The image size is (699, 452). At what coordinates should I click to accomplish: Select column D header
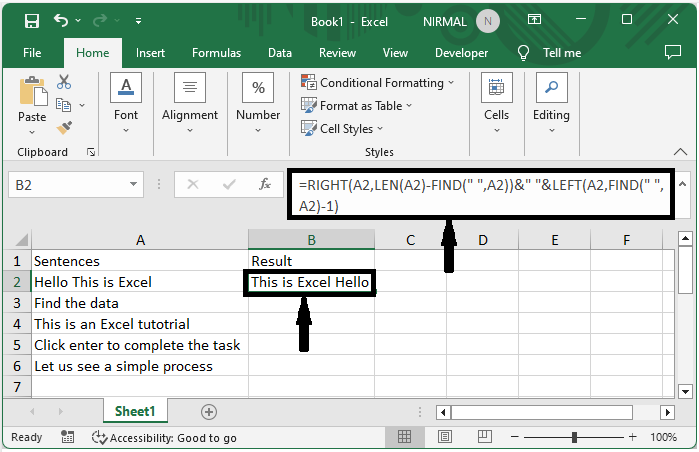(483, 240)
